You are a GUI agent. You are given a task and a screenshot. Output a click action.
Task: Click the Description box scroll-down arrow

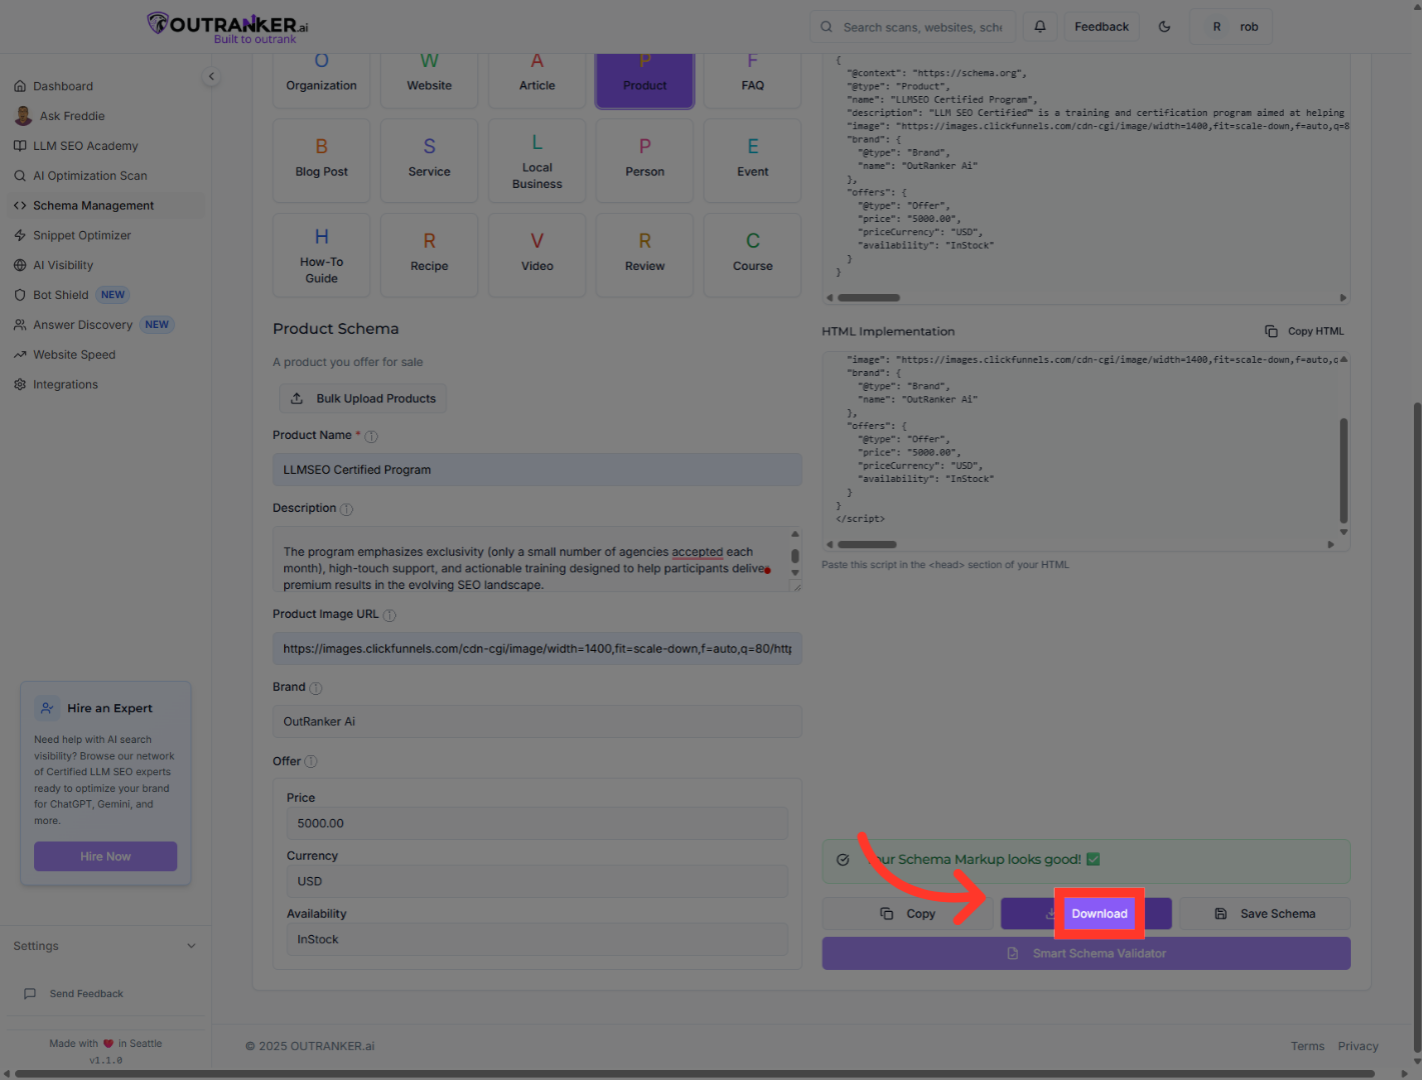(795, 574)
